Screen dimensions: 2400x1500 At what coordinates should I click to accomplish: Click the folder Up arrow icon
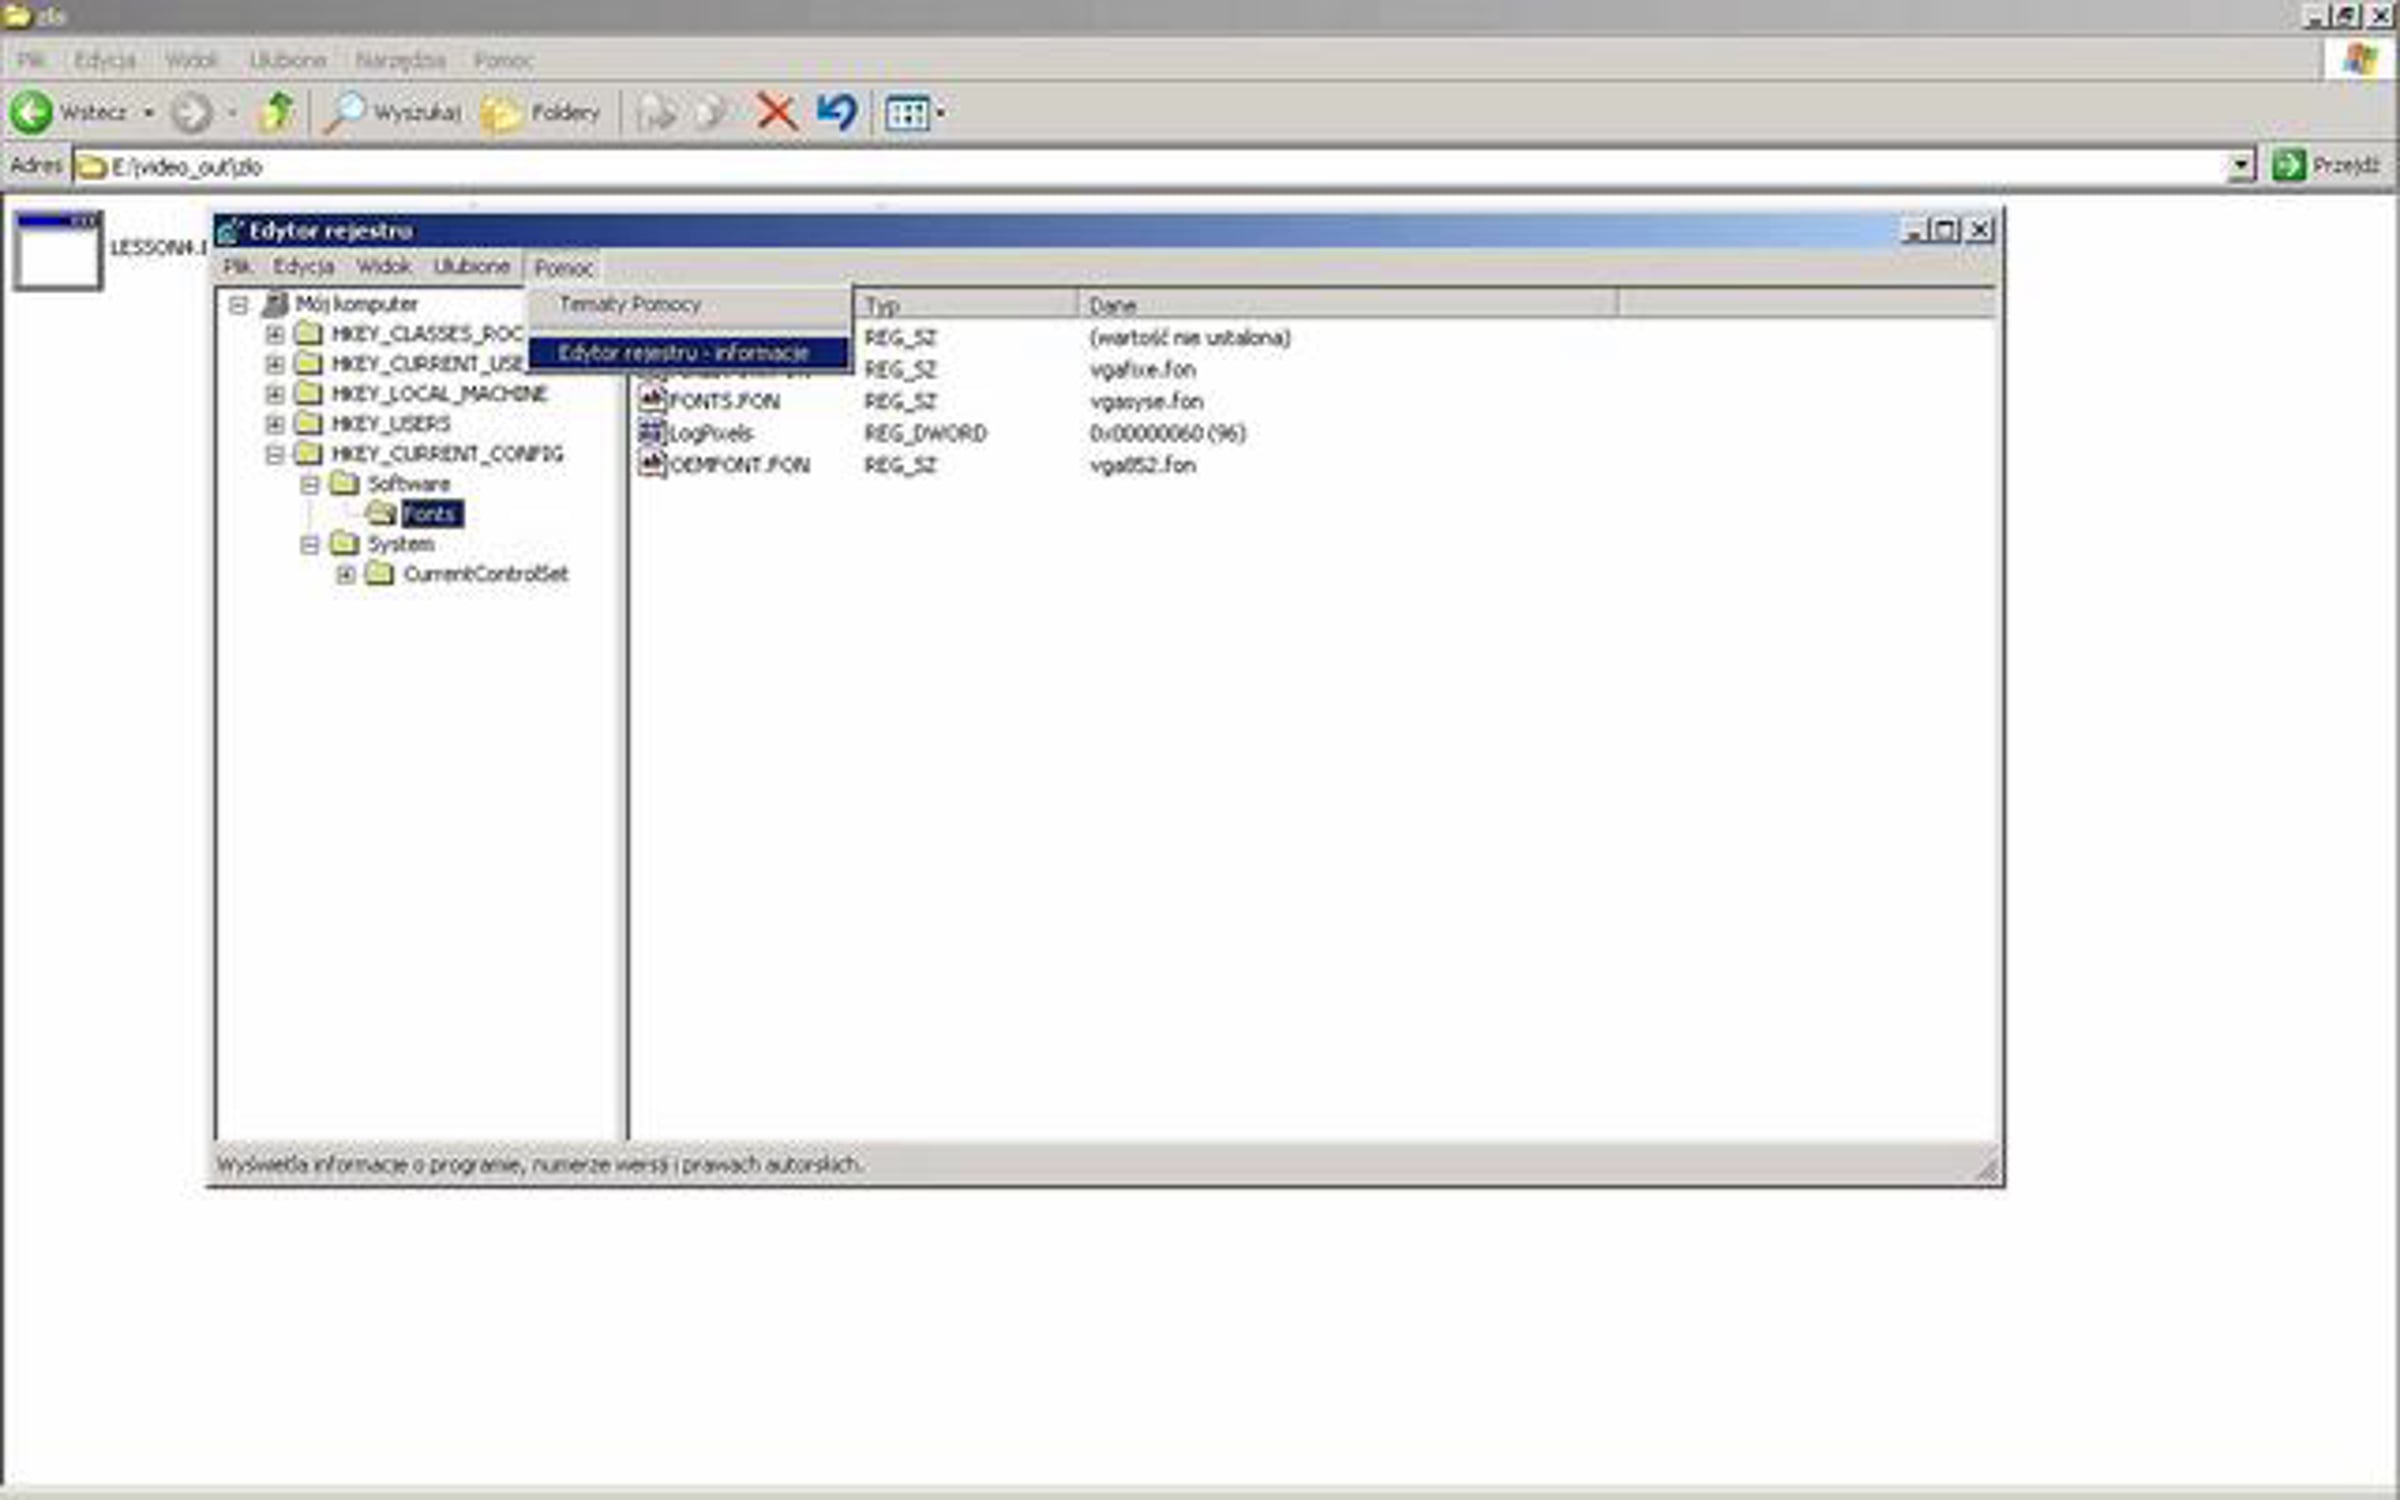pyautogui.click(x=276, y=112)
